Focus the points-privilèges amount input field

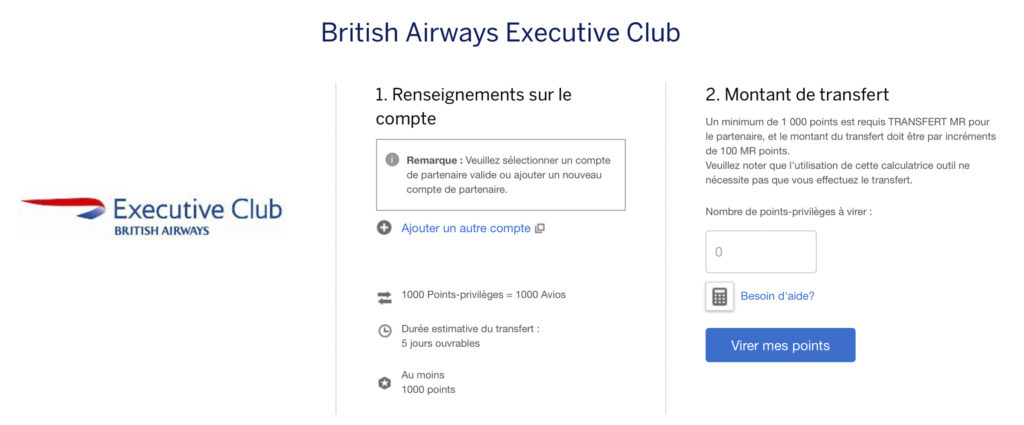tap(761, 252)
